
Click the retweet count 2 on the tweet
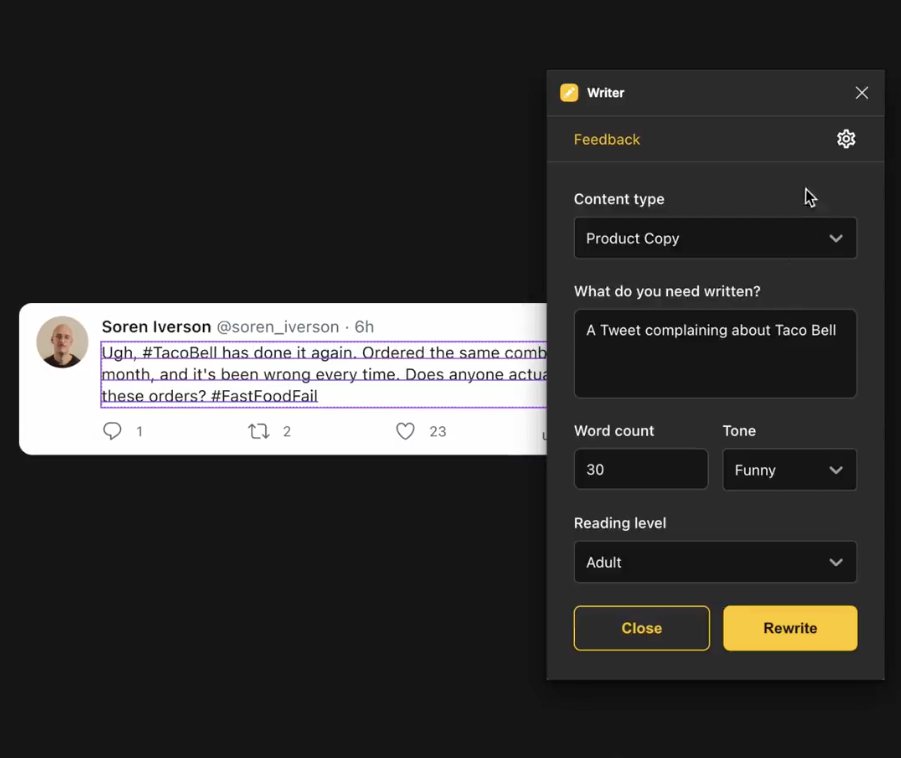pyautogui.click(x=287, y=432)
